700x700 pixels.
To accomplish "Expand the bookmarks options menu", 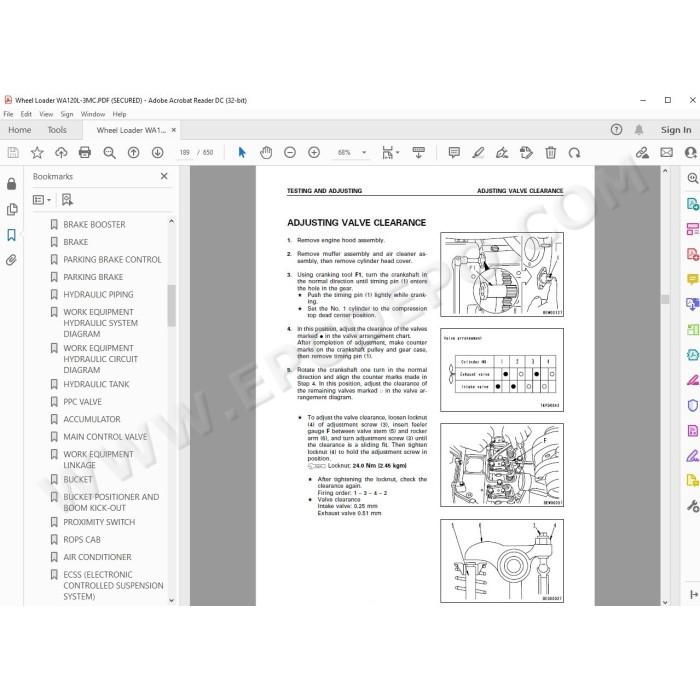I will point(42,200).
